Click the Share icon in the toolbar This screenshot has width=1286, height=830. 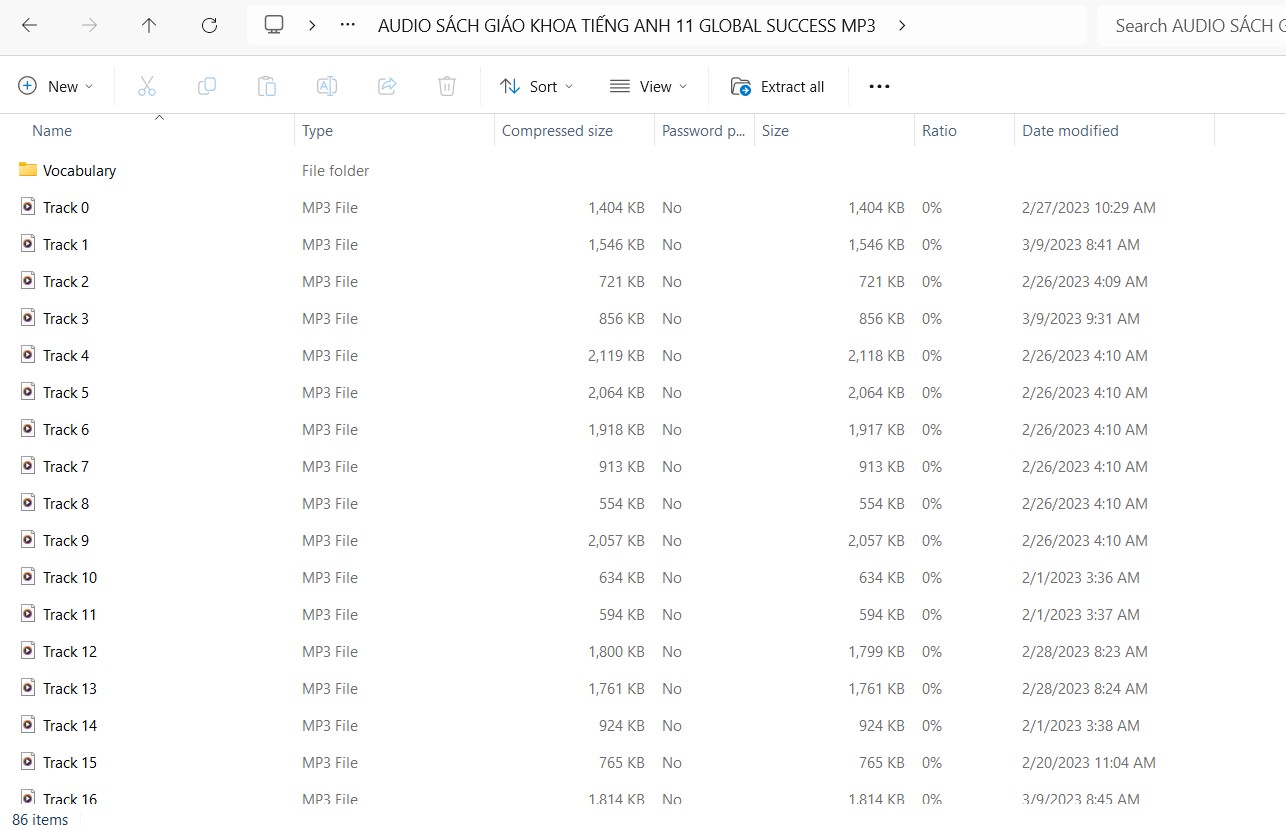click(x=387, y=86)
